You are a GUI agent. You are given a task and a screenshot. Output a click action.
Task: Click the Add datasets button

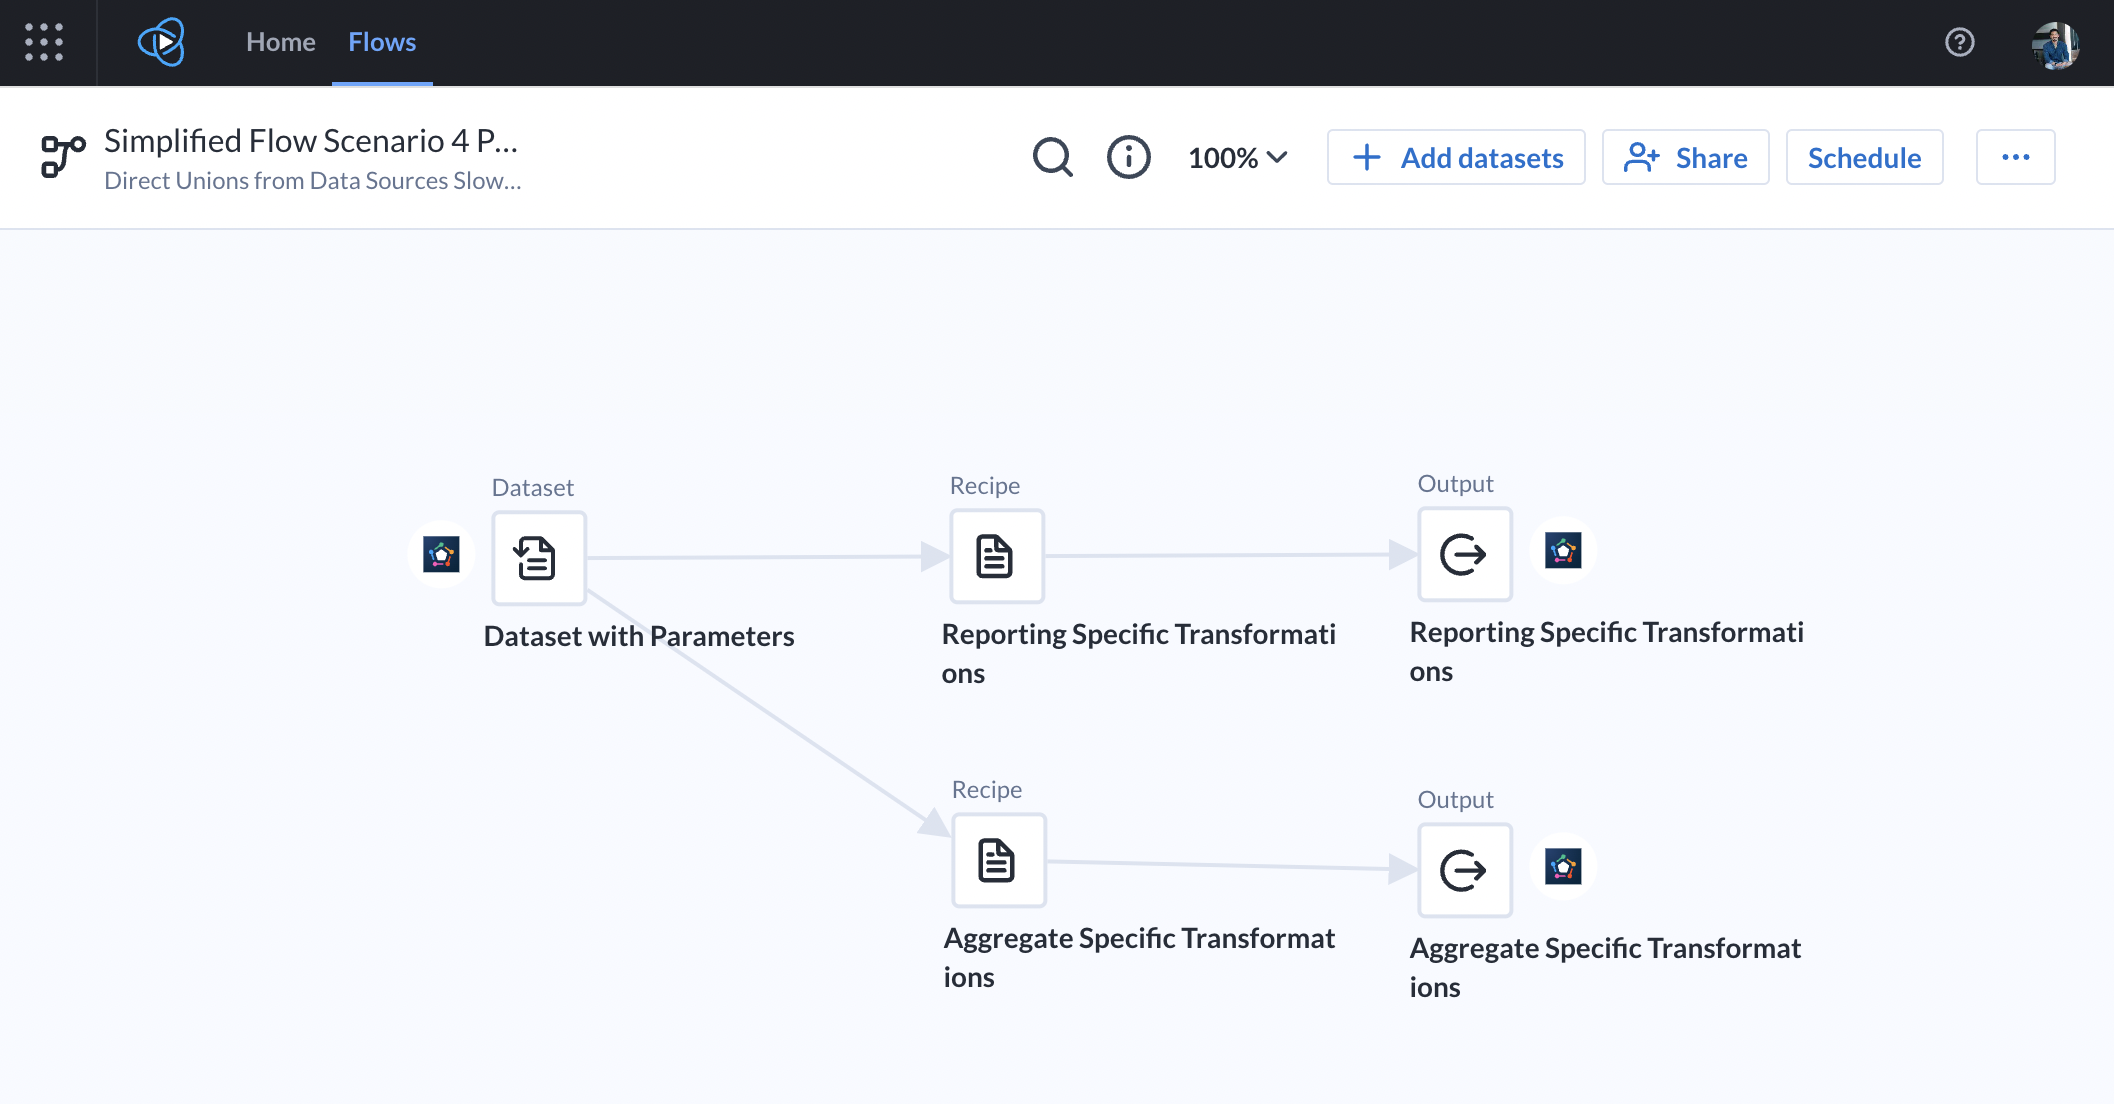click(x=1455, y=157)
